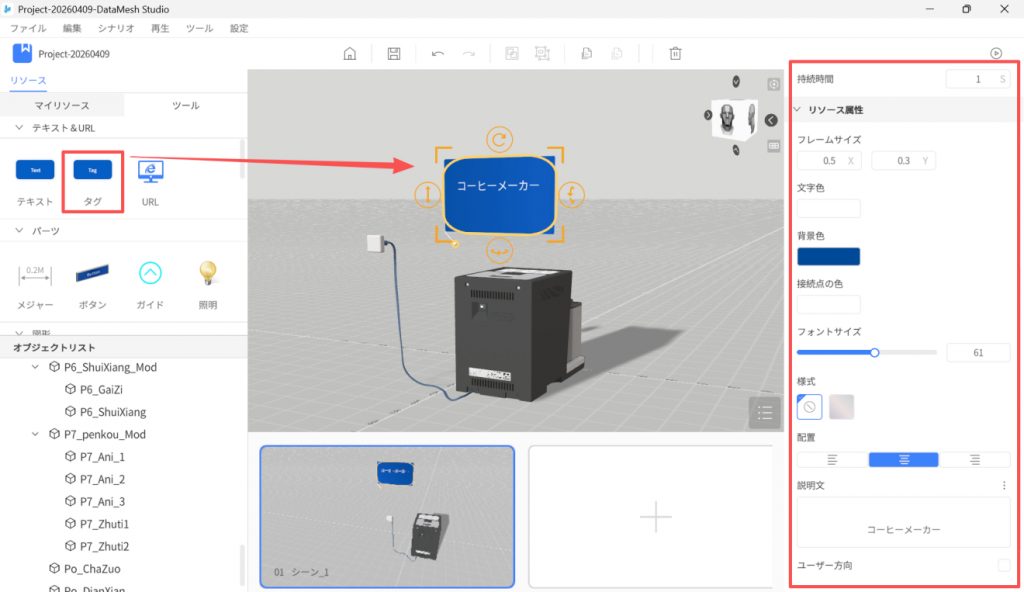Select center text alignment option
Image resolution: width=1024 pixels, height=592 pixels.
coord(903,460)
